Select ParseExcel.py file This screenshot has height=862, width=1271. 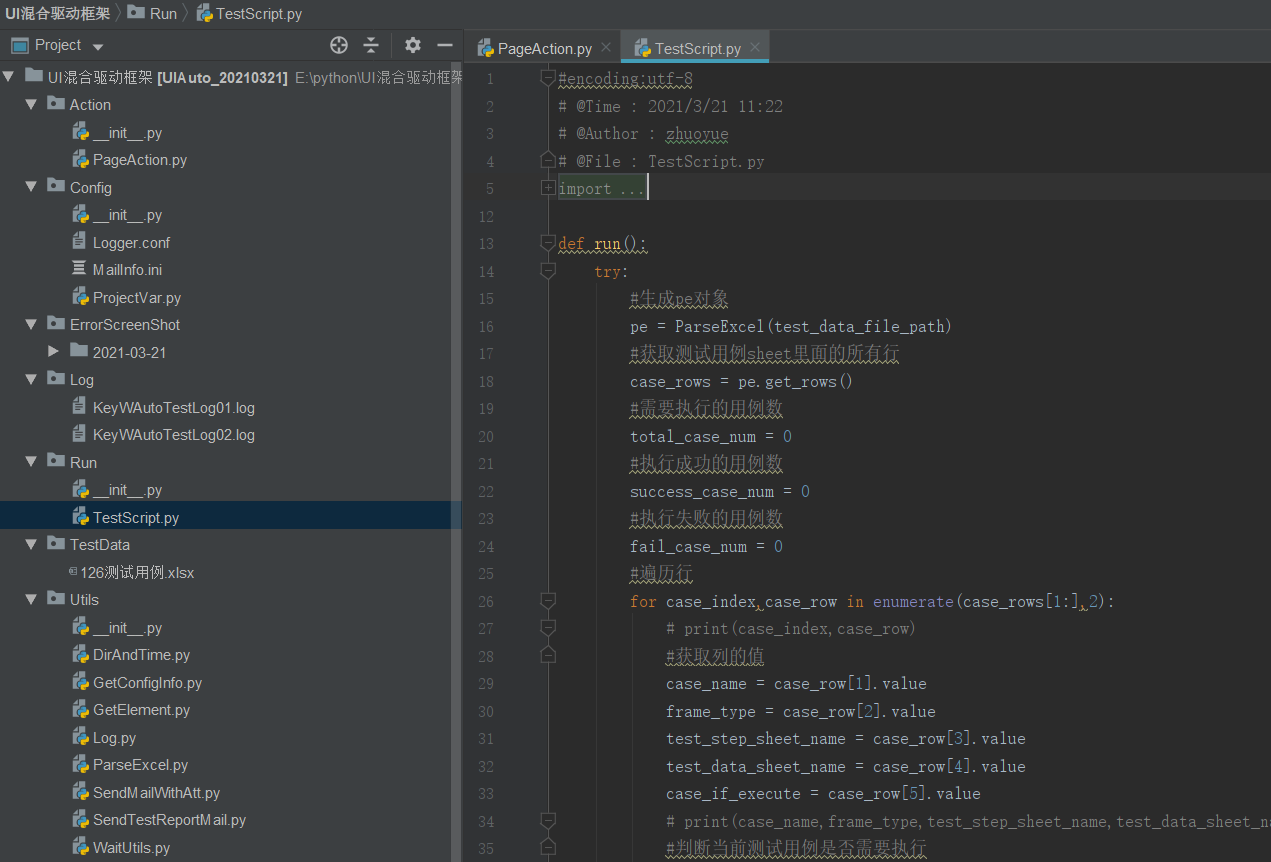140,765
